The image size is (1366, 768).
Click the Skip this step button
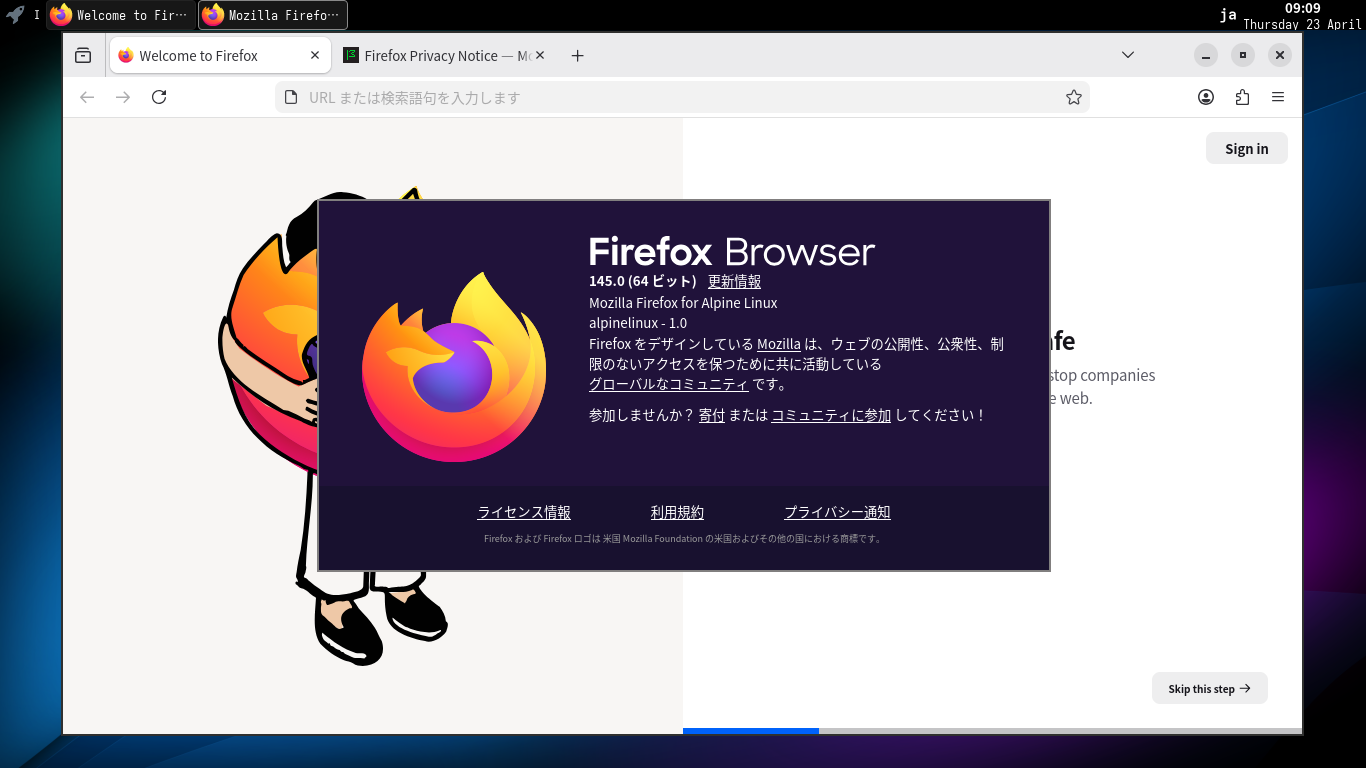click(1210, 688)
